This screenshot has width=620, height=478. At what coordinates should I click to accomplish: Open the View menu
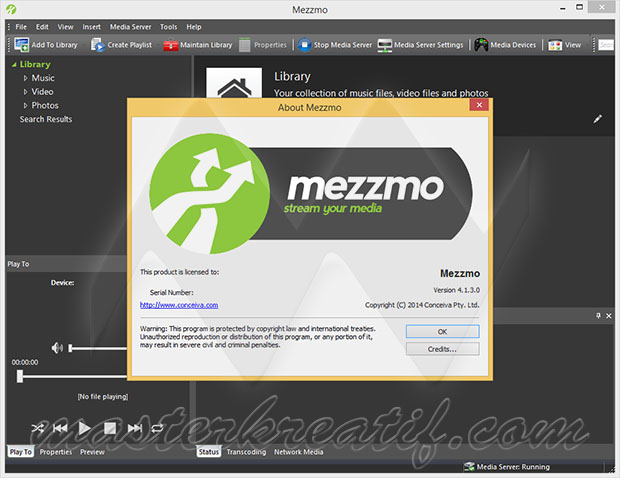(x=65, y=27)
